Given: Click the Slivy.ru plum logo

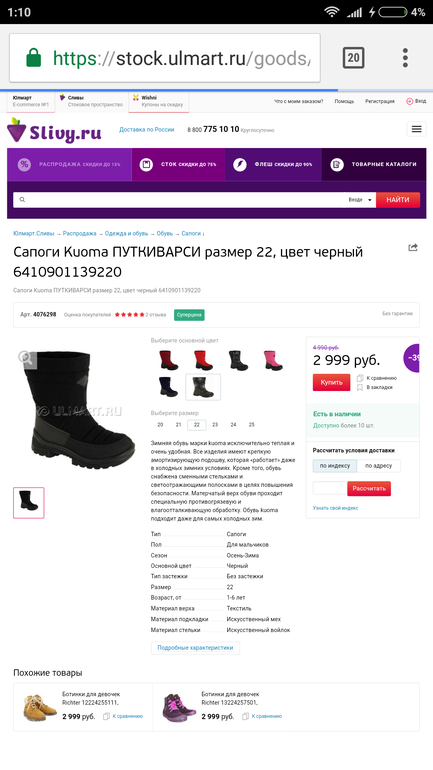Looking at the screenshot, I should [54, 131].
